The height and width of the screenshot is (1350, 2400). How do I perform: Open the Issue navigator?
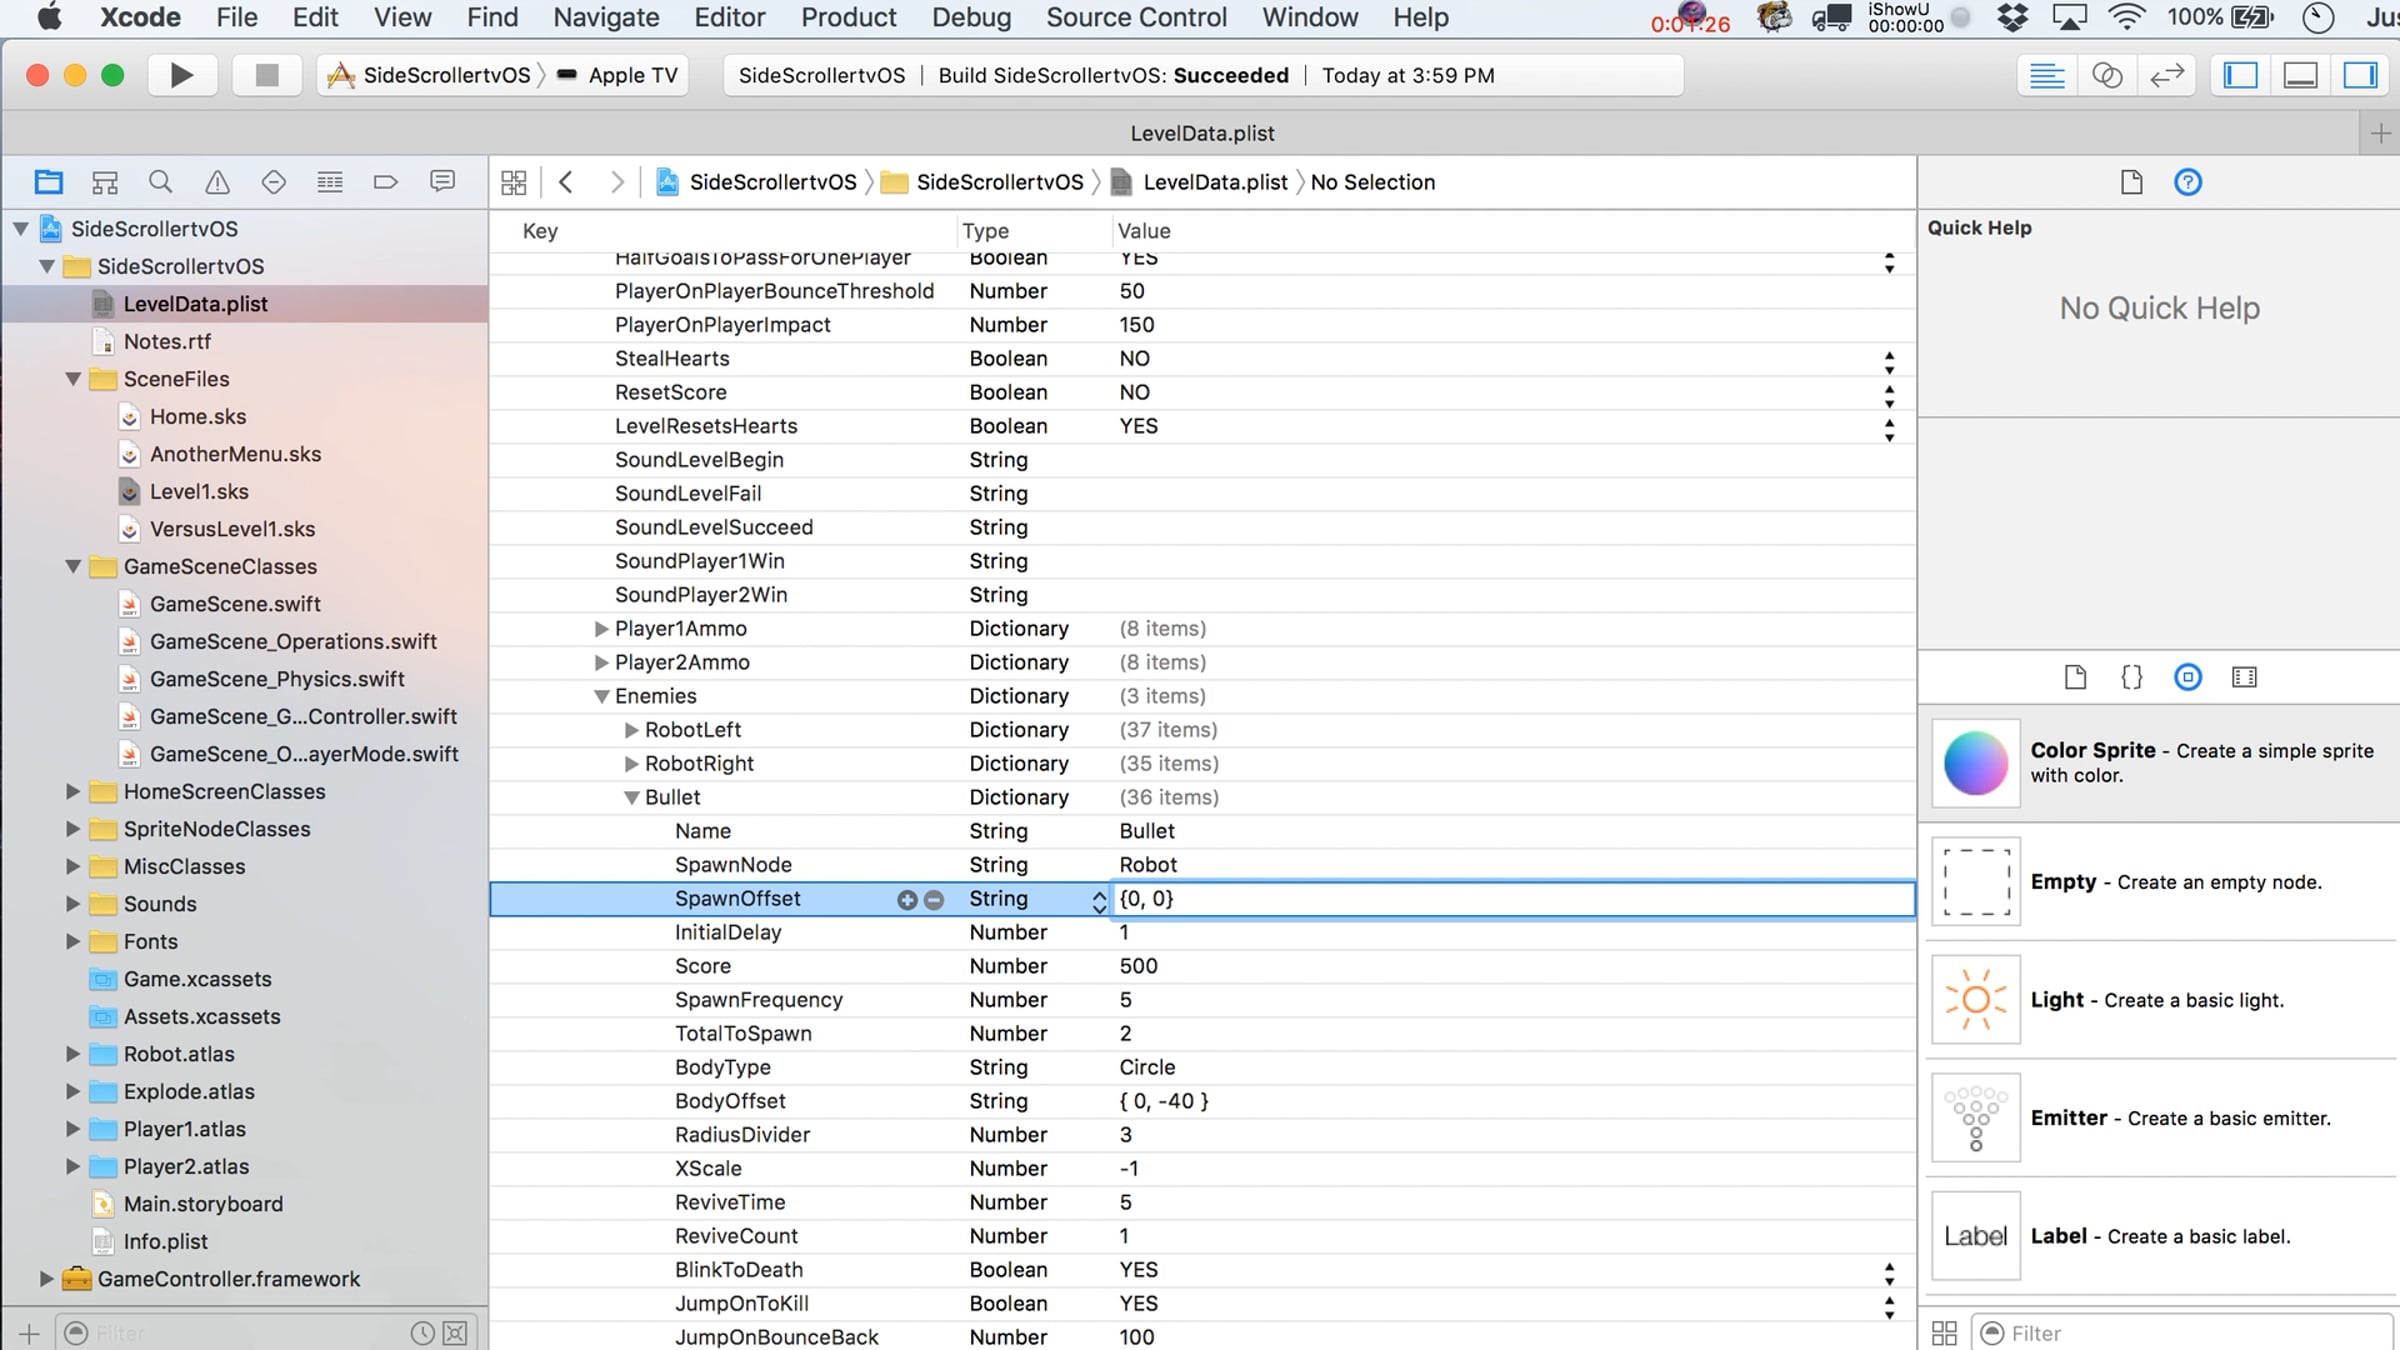[217, 182]
